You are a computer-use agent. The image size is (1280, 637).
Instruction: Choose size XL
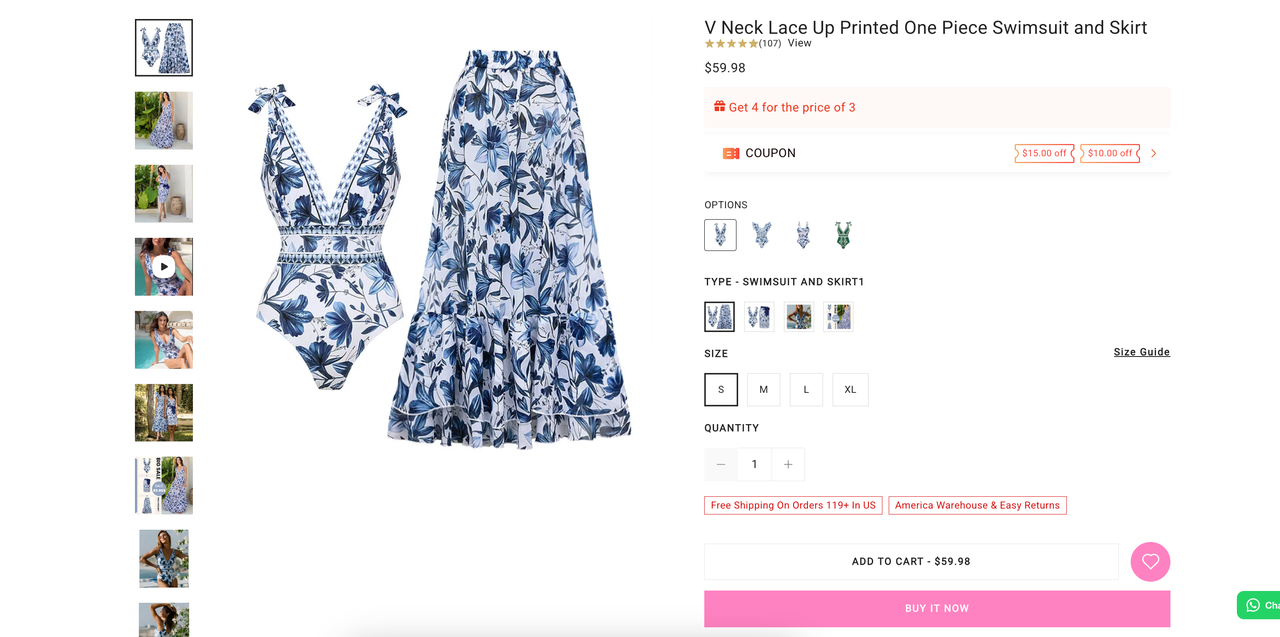[x=850, y=389]
